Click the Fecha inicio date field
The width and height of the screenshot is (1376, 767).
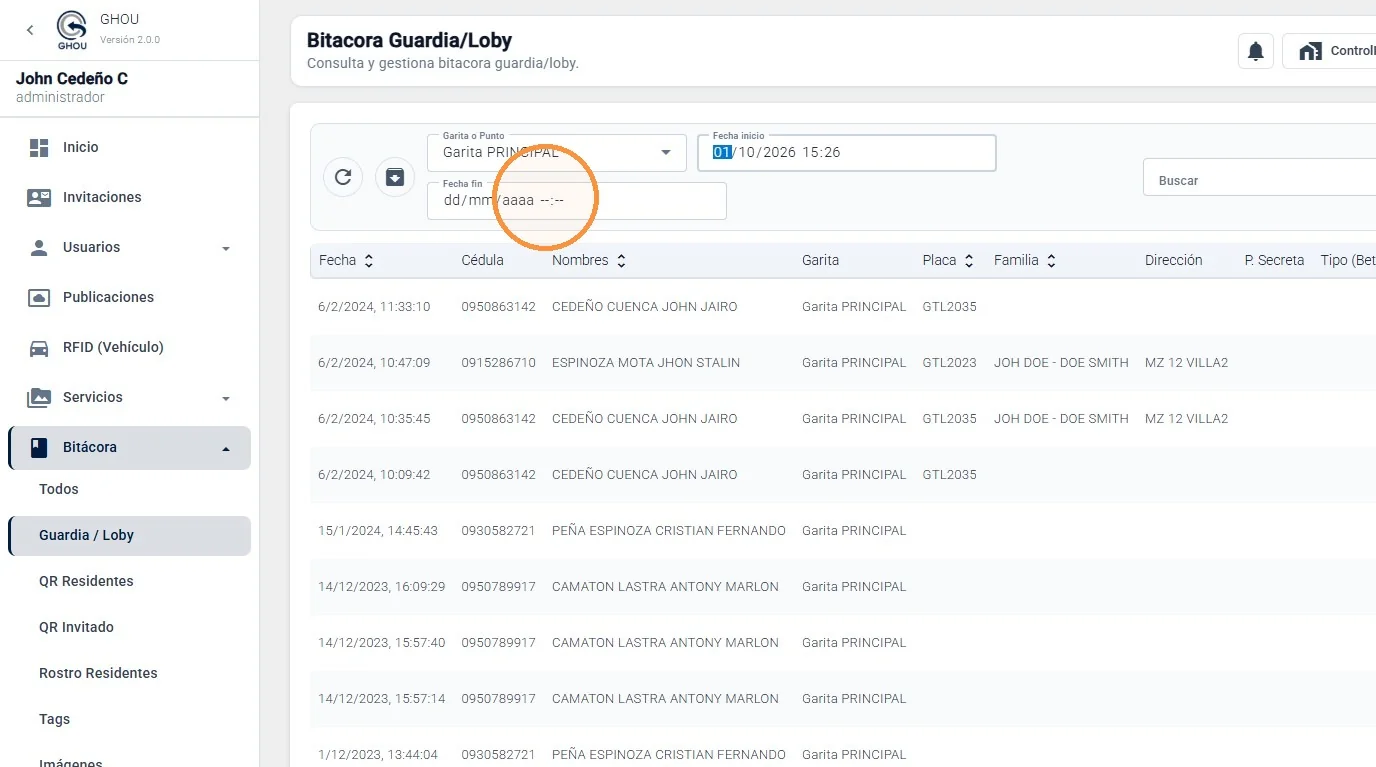(847, 153)
